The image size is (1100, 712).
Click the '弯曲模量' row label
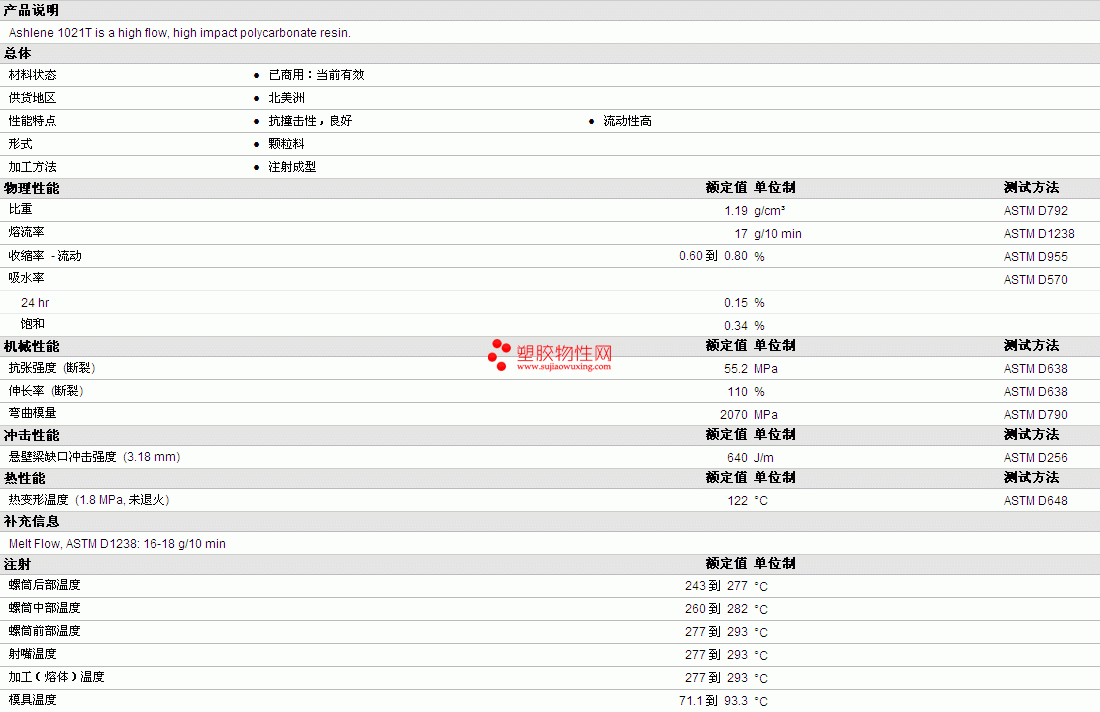coord(32,414)
